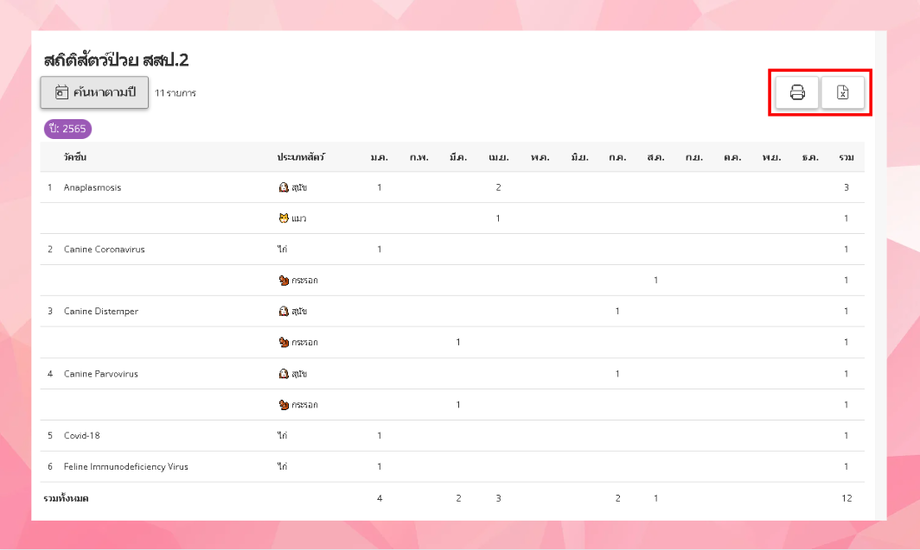The width and height of the screenshot is (920, 550).
Task: Select the Covid-18 disease name
Action: [82, 436]
